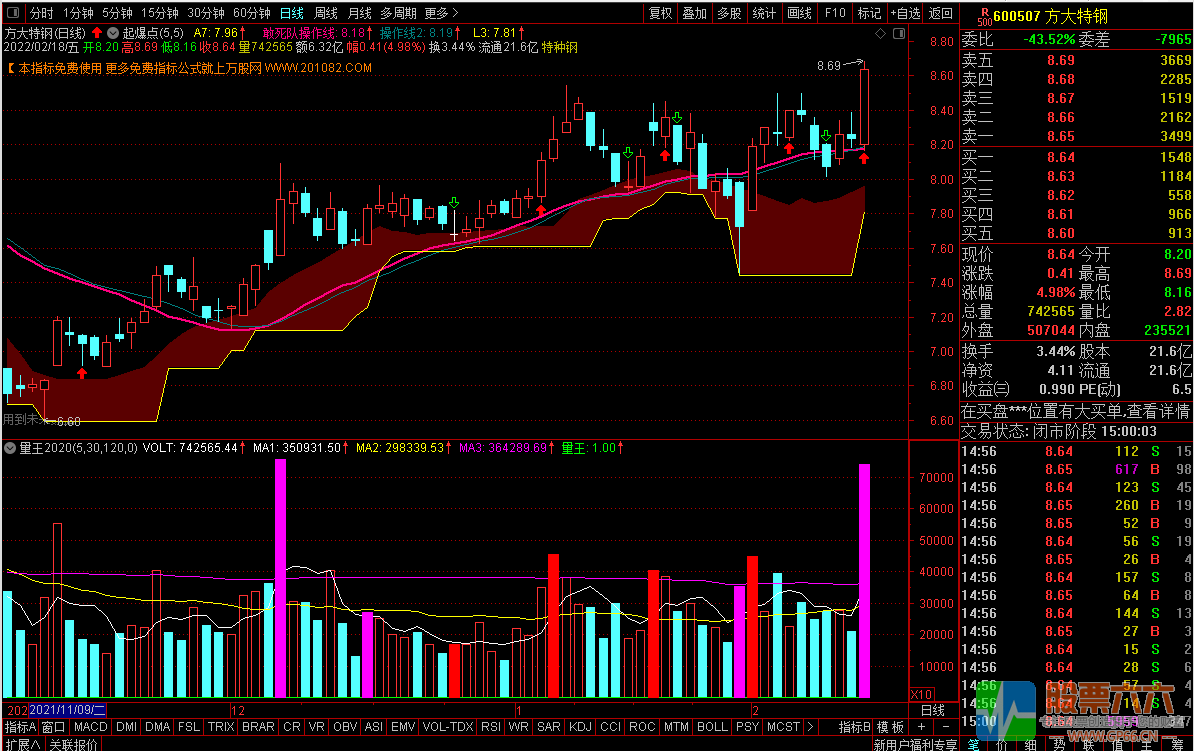
Task: Select the MACD indicator tab
Action: click(x=91, y=727)
